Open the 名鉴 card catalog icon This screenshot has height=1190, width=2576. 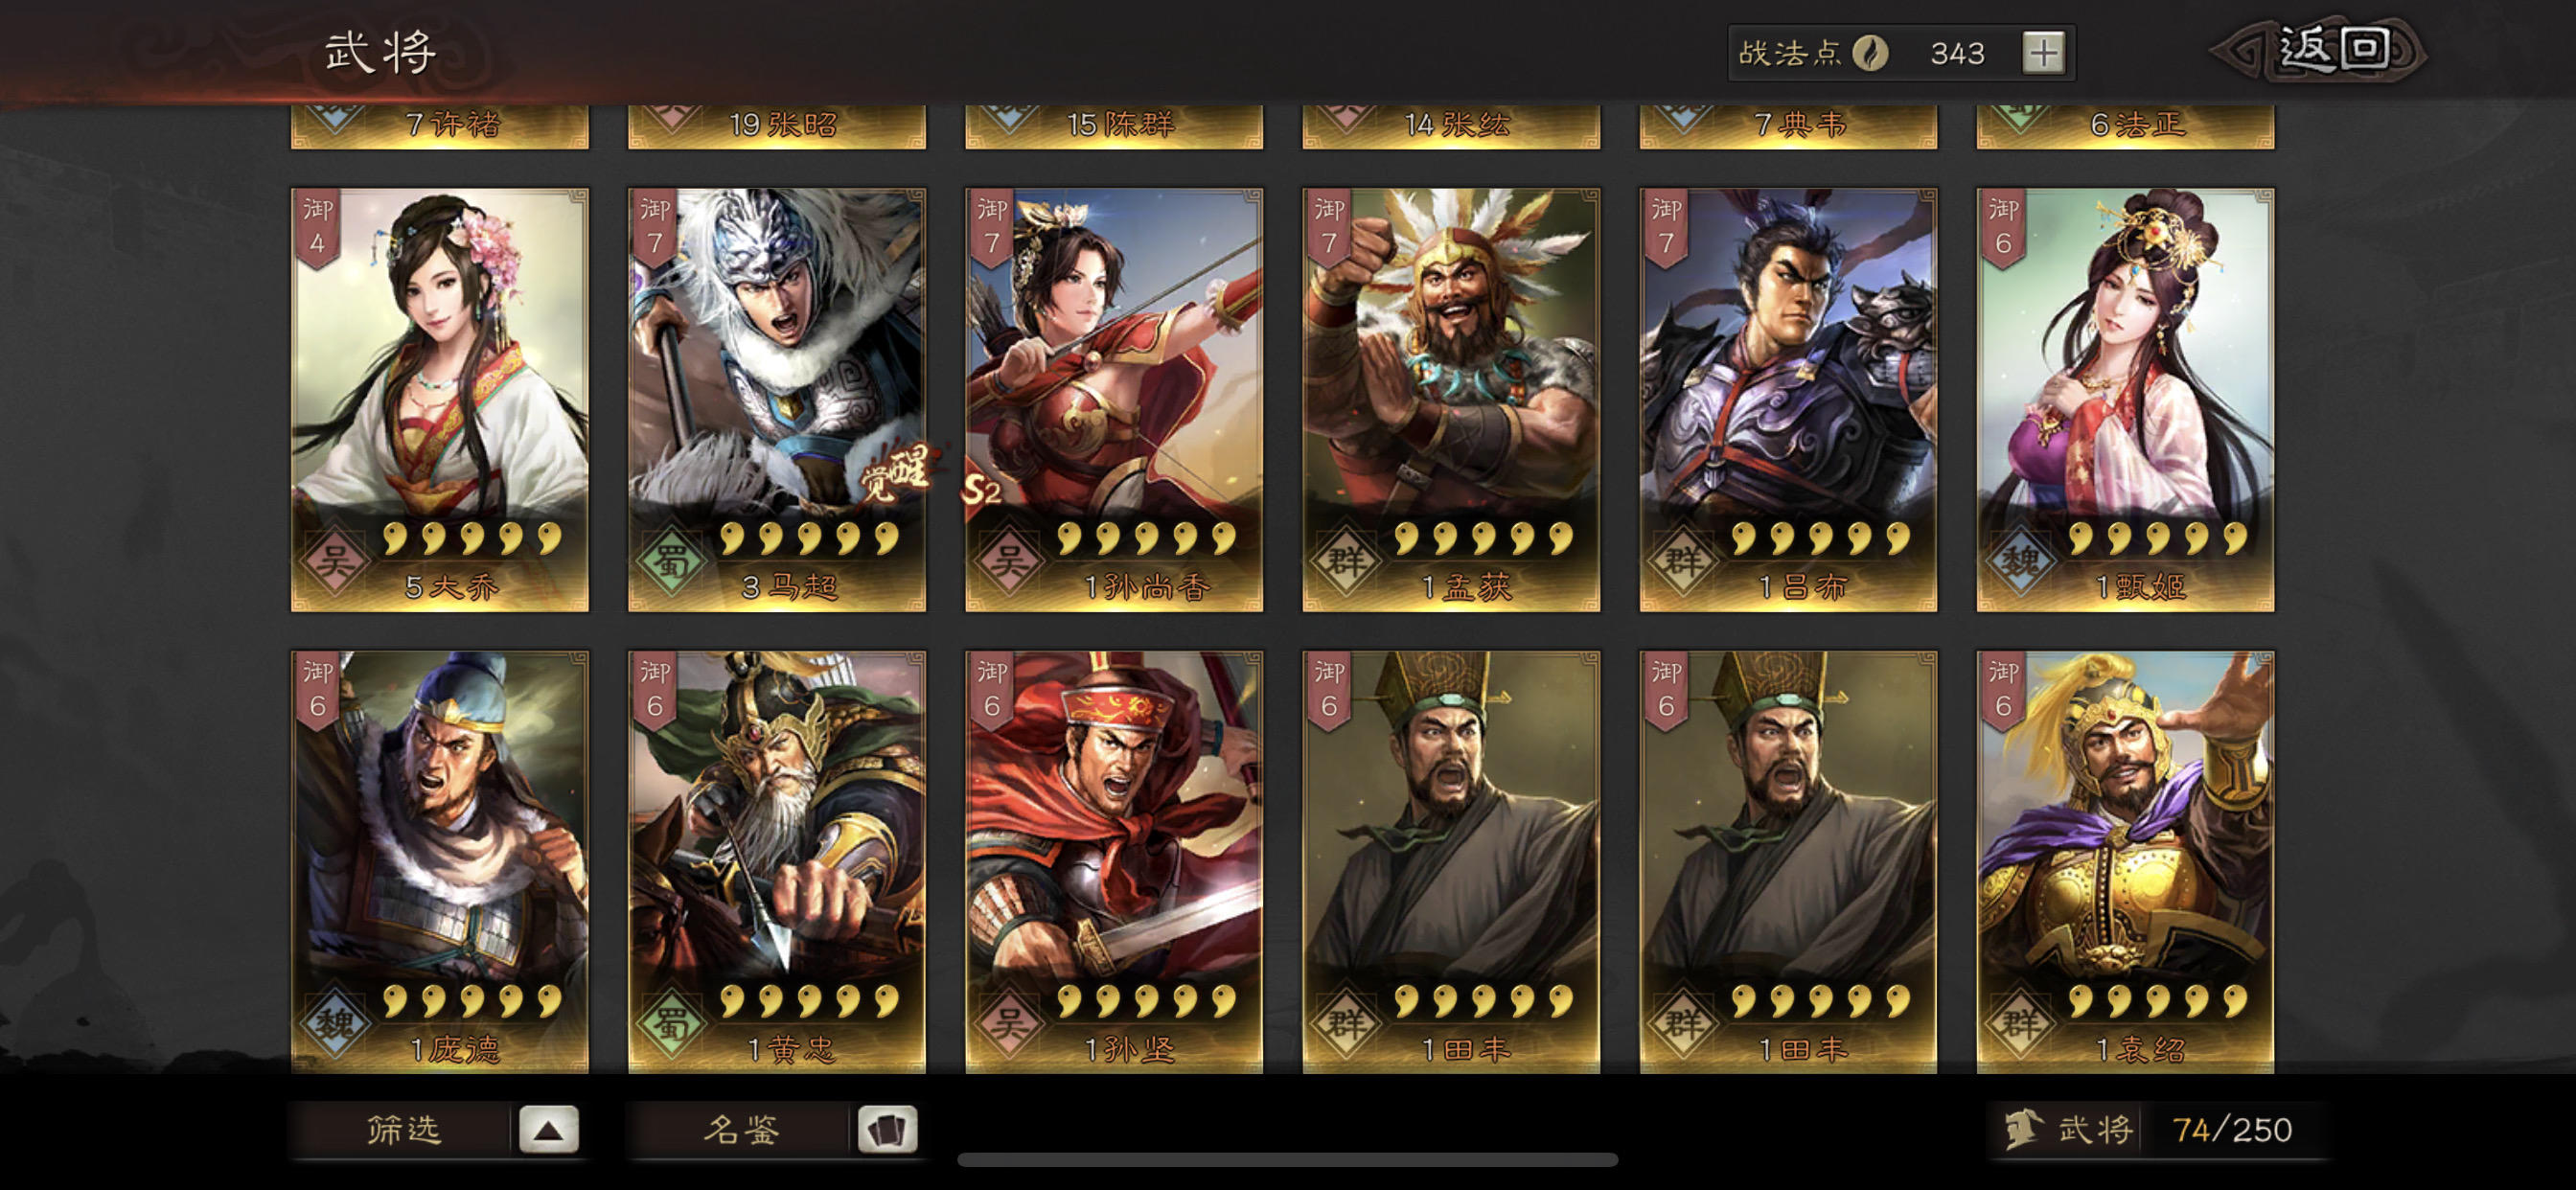[x=887, y=1130]
